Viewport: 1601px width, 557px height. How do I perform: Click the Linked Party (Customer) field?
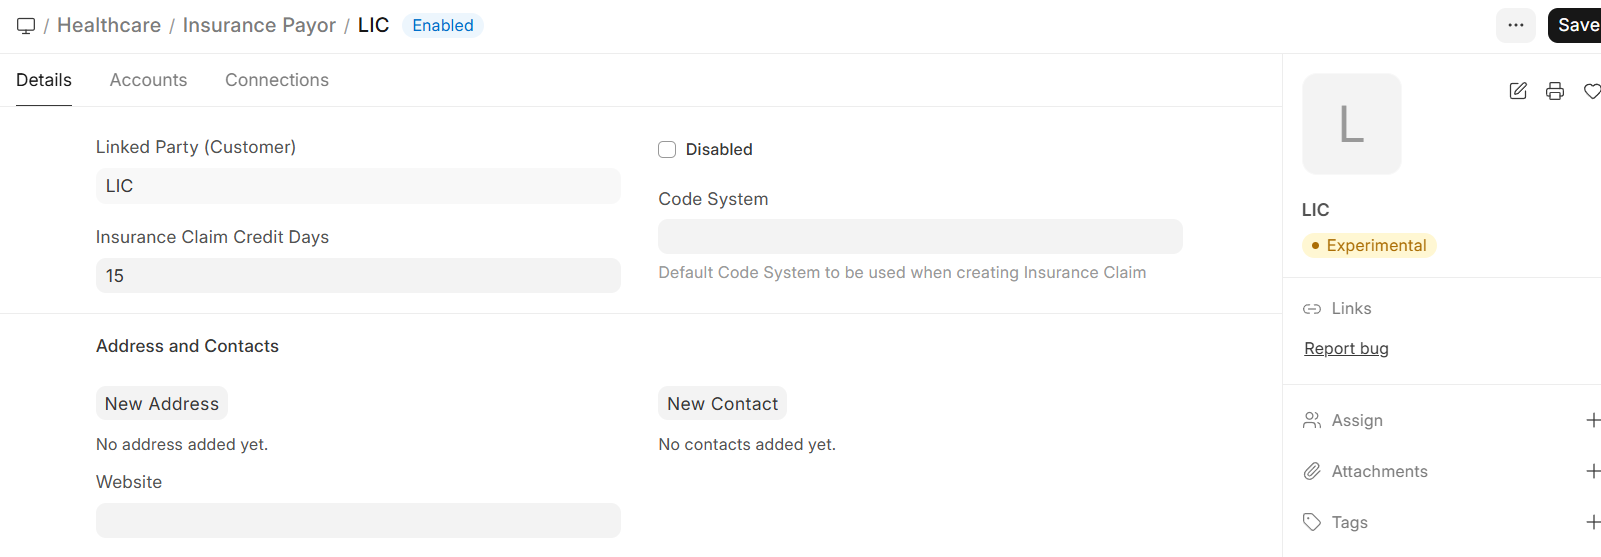click(x=358, y=186)
